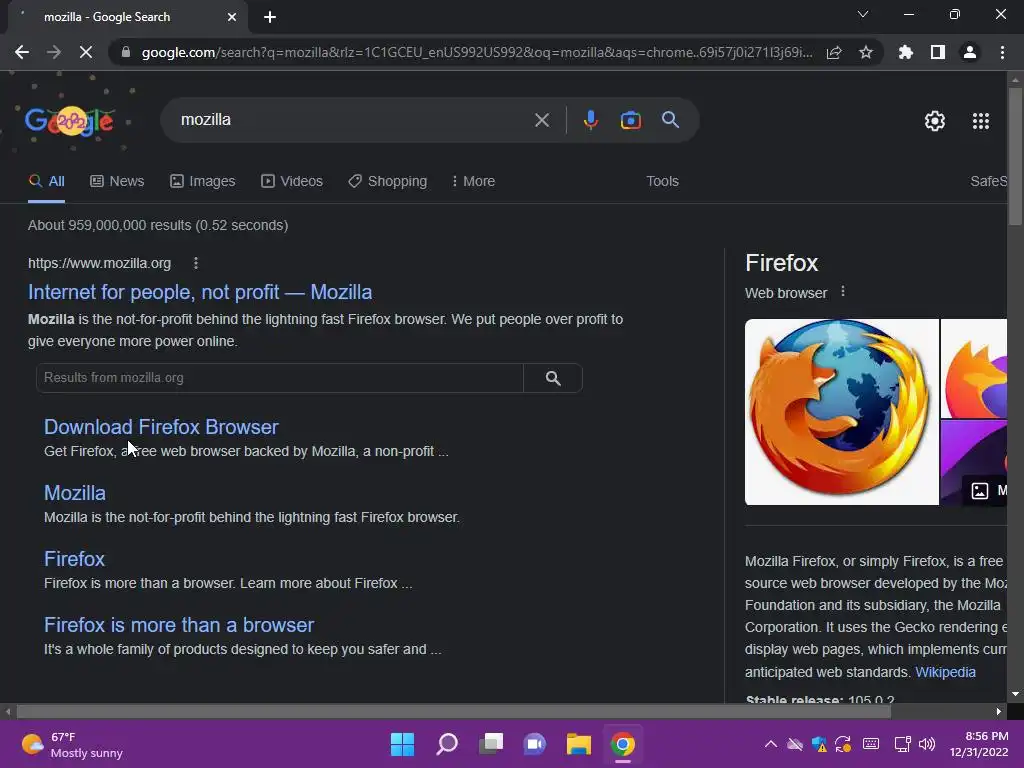Click the Results from mozilla.org field
Viewport: 1024px width, 768px height.
[x=280, y=378]
